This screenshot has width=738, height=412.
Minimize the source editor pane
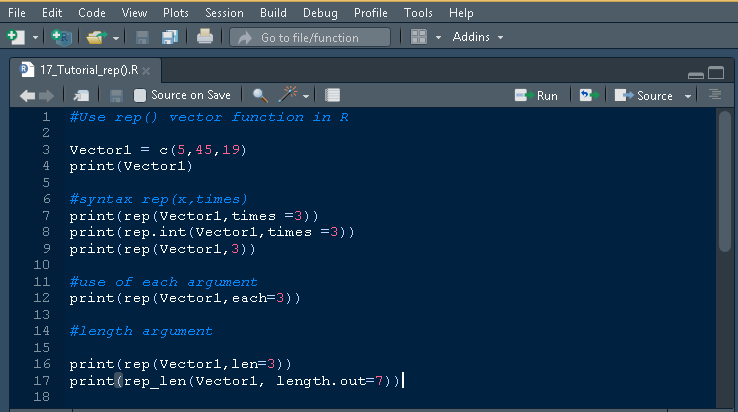pyautogui.click(x=696, y=74)
